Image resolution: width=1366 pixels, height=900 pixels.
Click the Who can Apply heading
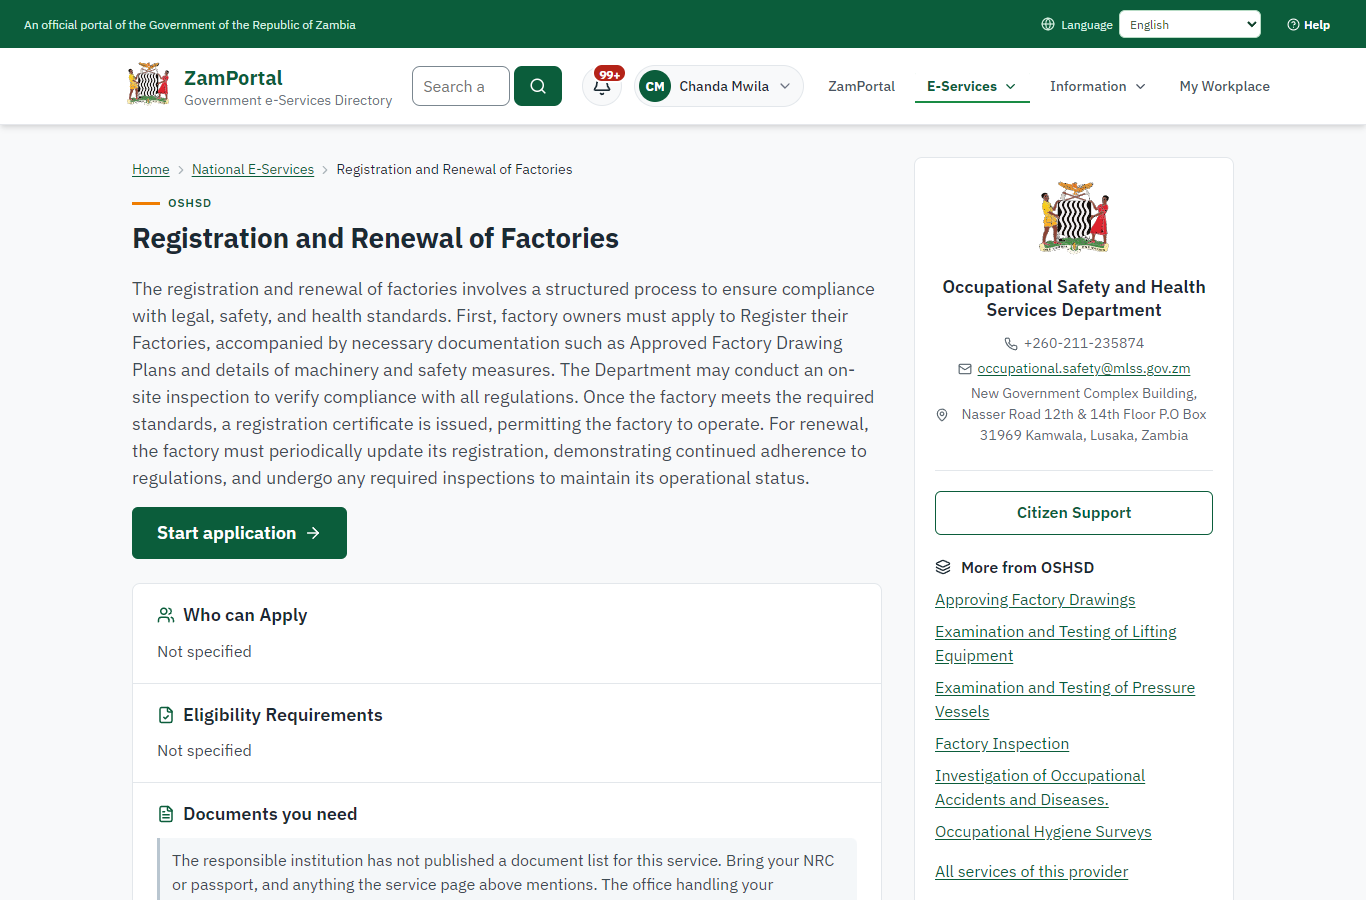click(245, 615)
